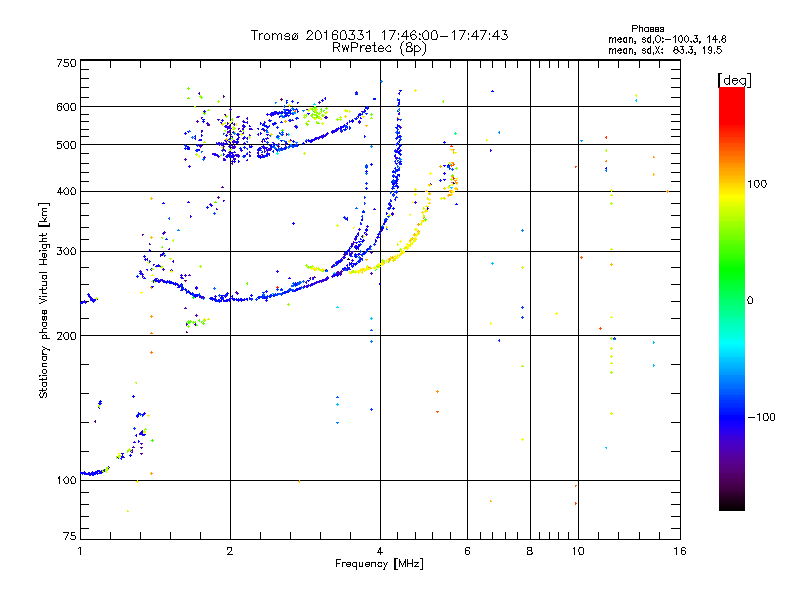
Task: Click the colorbar label '-100'
Action: (x=761, y=417)
